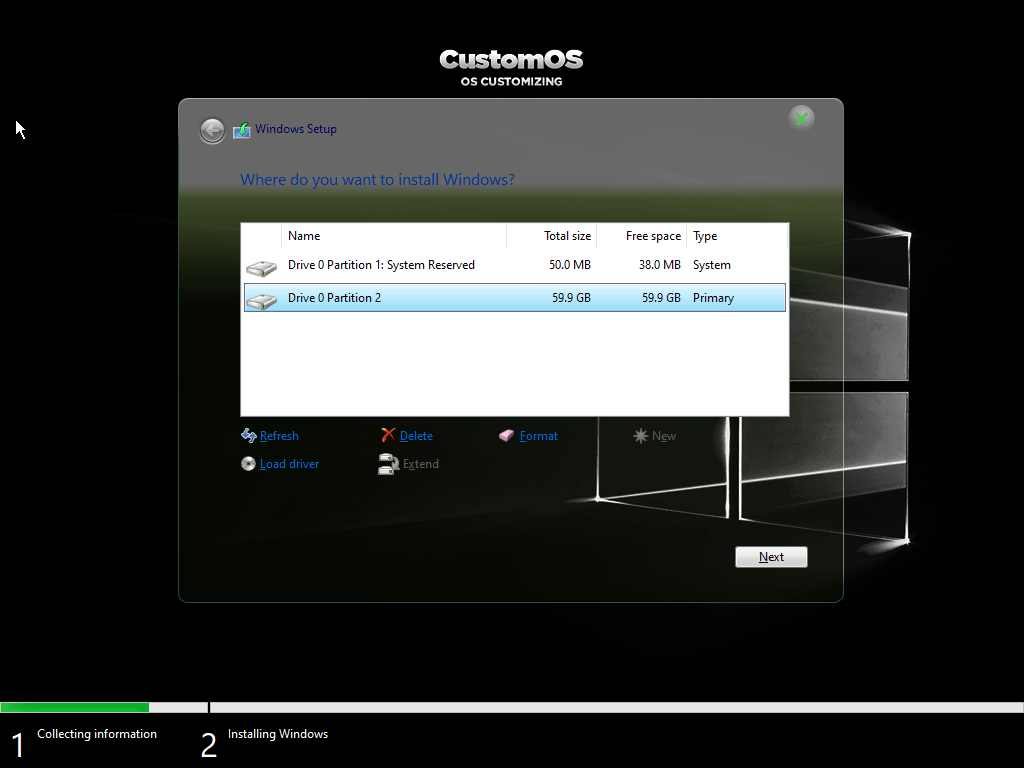Screen dimensions: 1024x768
Task: Click the Windows Setup title icon
Action: (x=241, y=130)
